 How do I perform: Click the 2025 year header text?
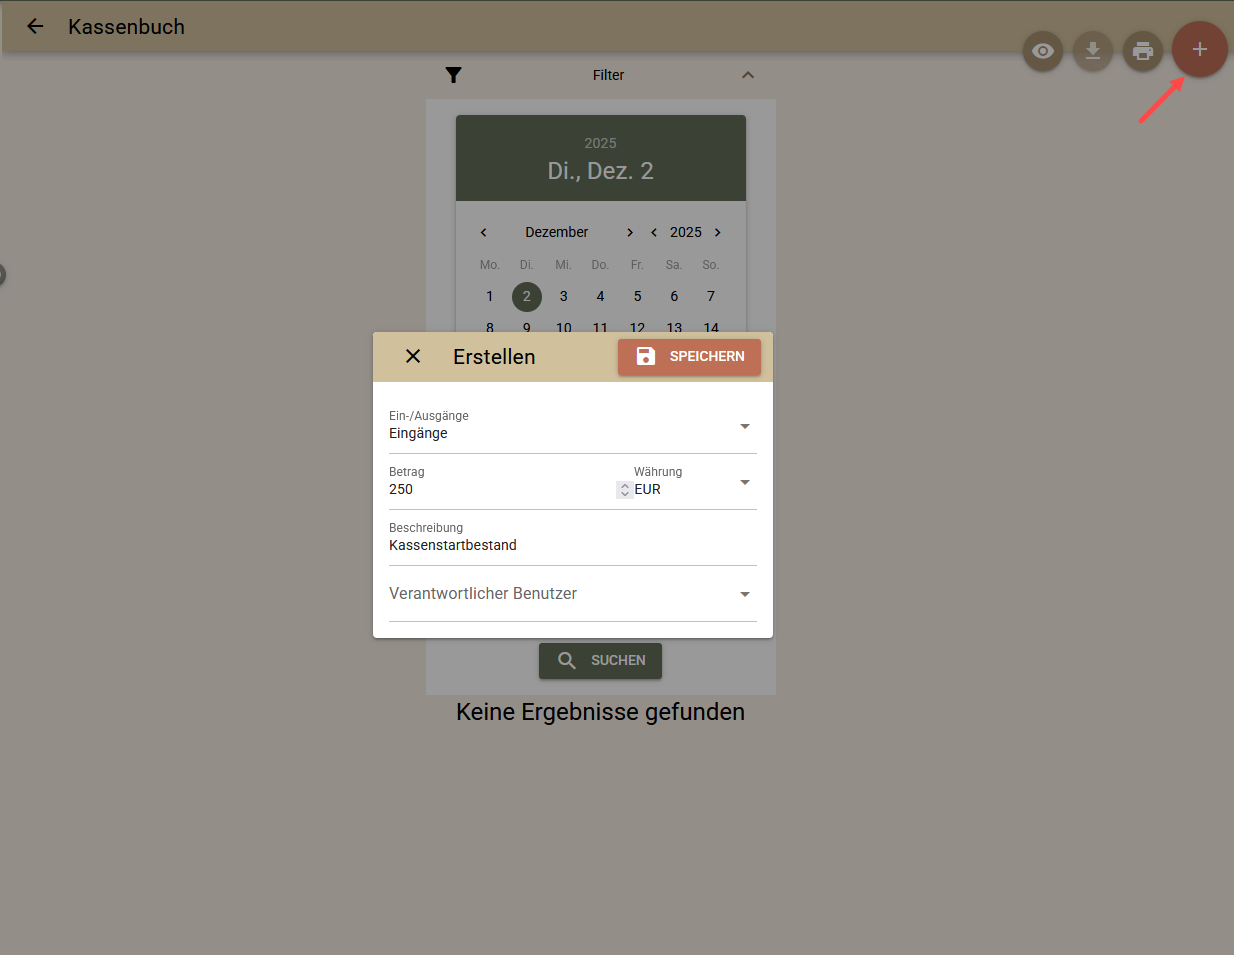pos(600,143)
